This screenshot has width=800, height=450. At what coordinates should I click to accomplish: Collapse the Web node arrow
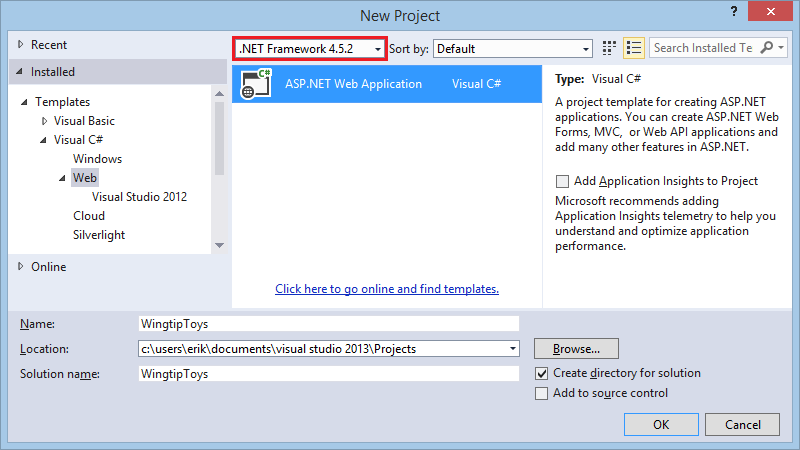click(x=62, y=178)
